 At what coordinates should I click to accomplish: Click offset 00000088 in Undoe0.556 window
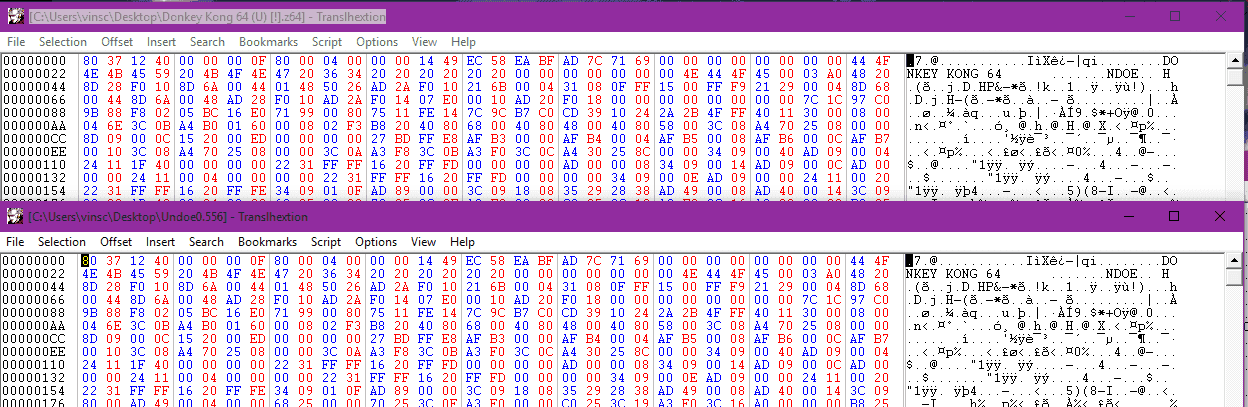pyautogui.click(x=33, y=313)
